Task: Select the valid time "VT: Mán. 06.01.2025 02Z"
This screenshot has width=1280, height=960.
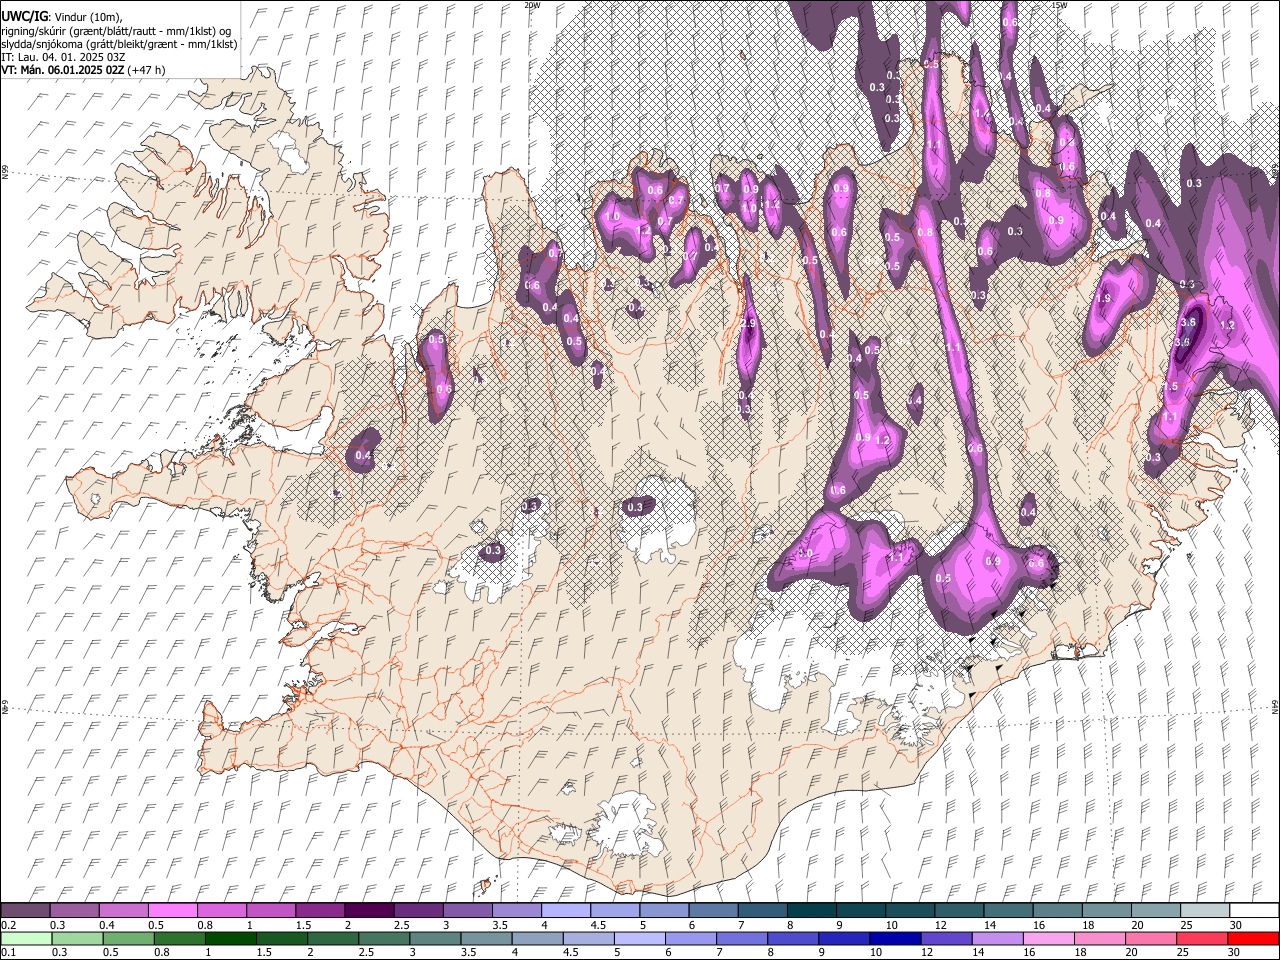Action: (x=63, y=70)
